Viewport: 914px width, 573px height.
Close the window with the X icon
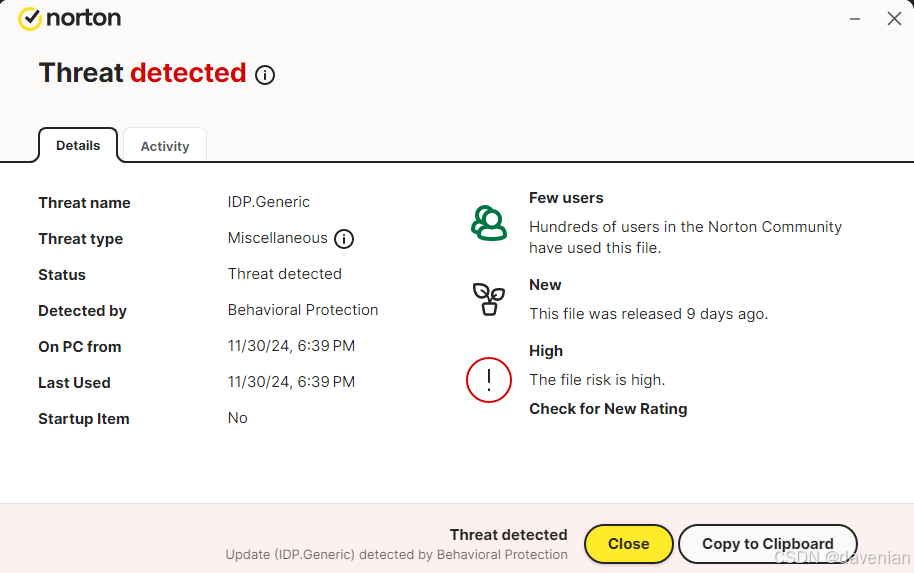[894, 19]
